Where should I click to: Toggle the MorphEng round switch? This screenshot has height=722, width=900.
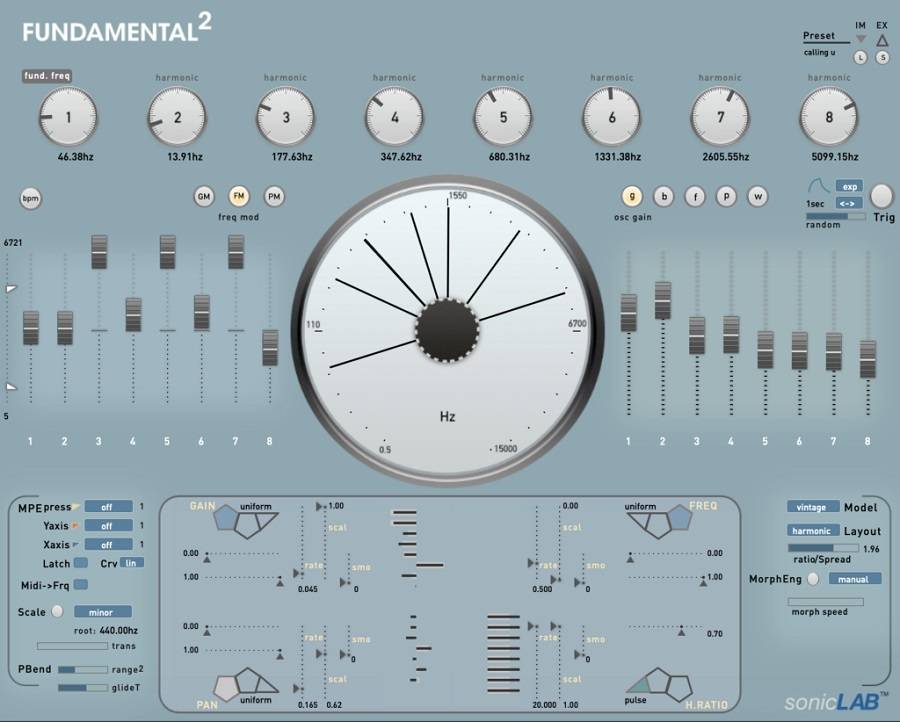pyautogui.click(x=813, y=579)
